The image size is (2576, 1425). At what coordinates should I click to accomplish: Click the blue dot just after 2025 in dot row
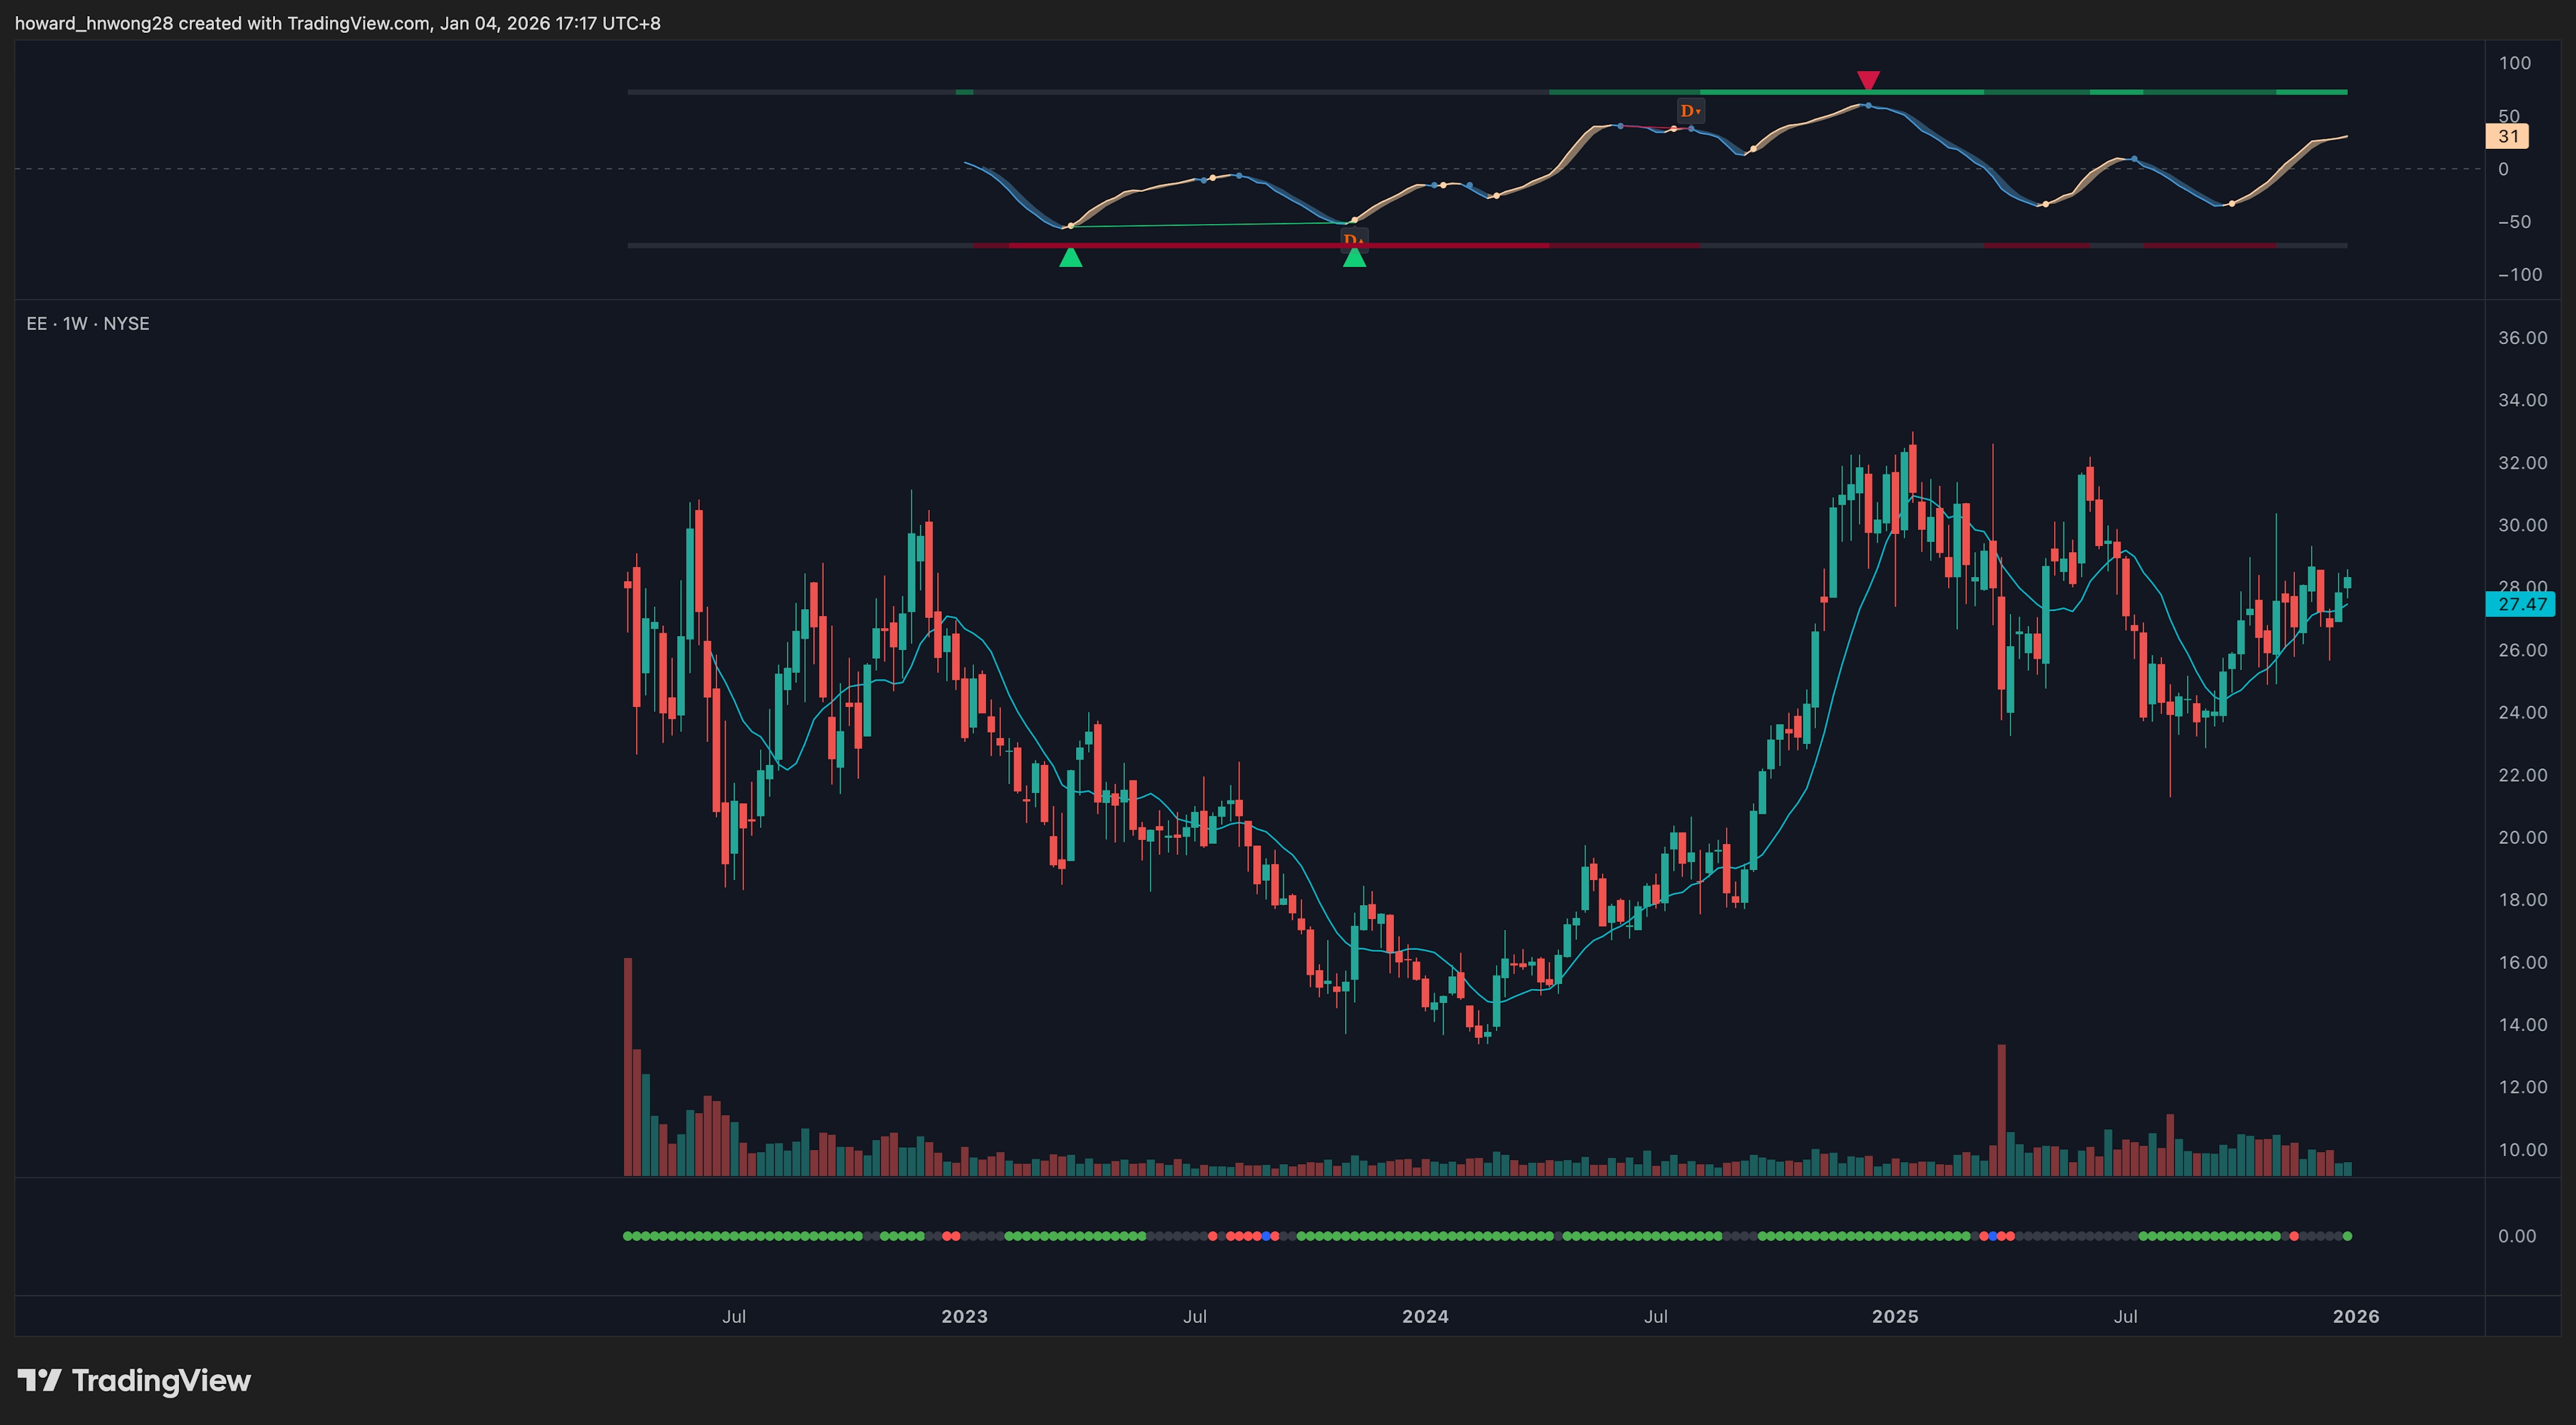coord(1992,1236)
